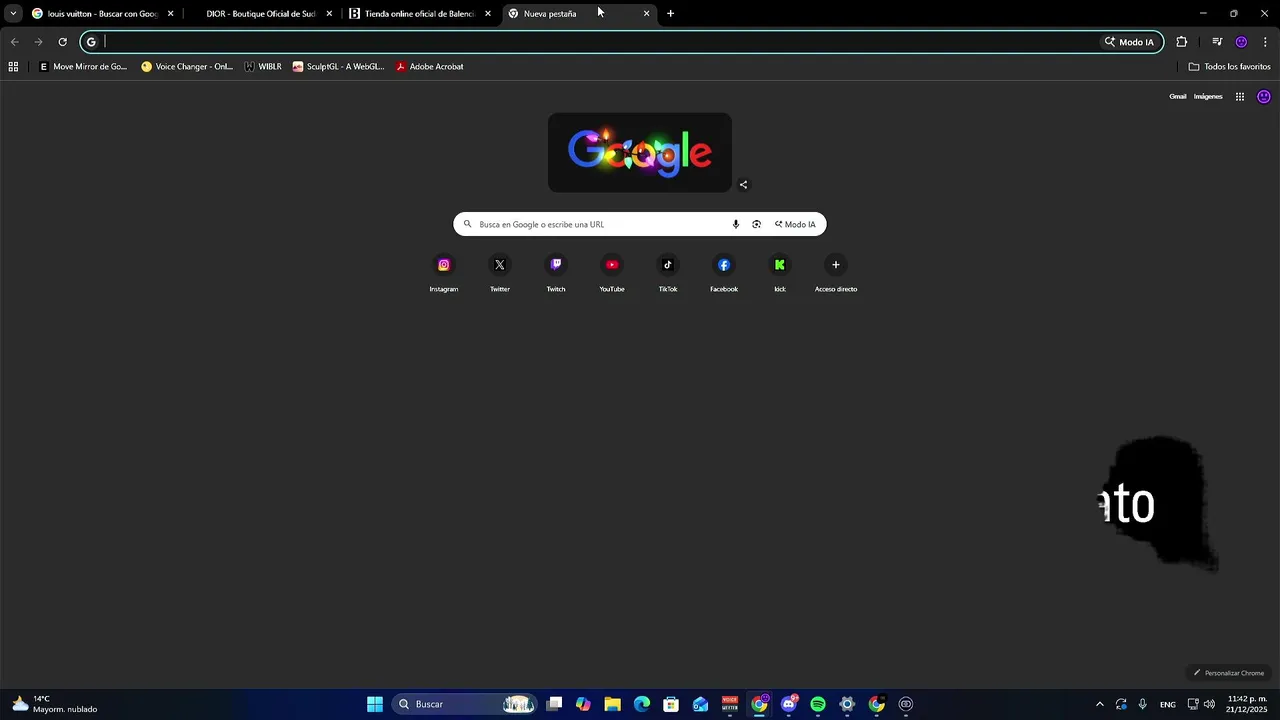1280x720 pixels.
Task: Close the DIOR Boutique tab
Action: pos(329,14)
